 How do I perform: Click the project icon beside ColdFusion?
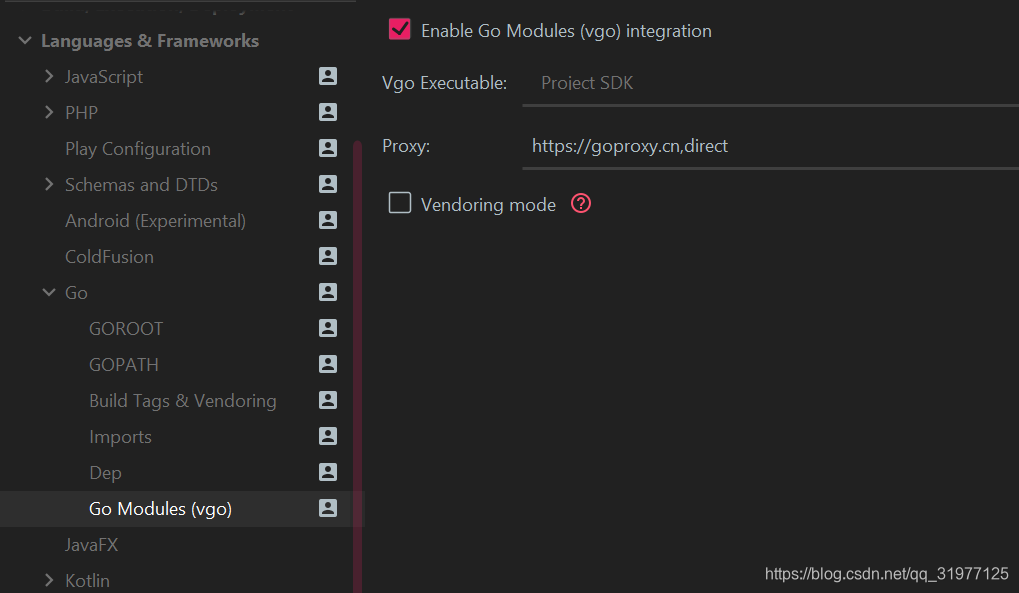pos(328,256)
